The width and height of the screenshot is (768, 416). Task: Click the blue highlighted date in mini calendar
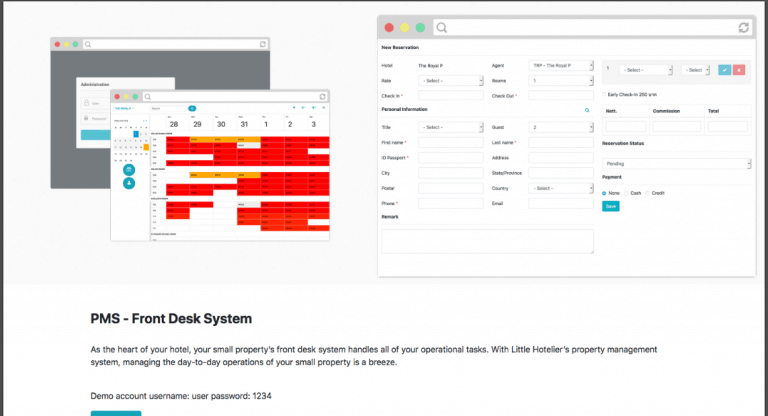136,134
